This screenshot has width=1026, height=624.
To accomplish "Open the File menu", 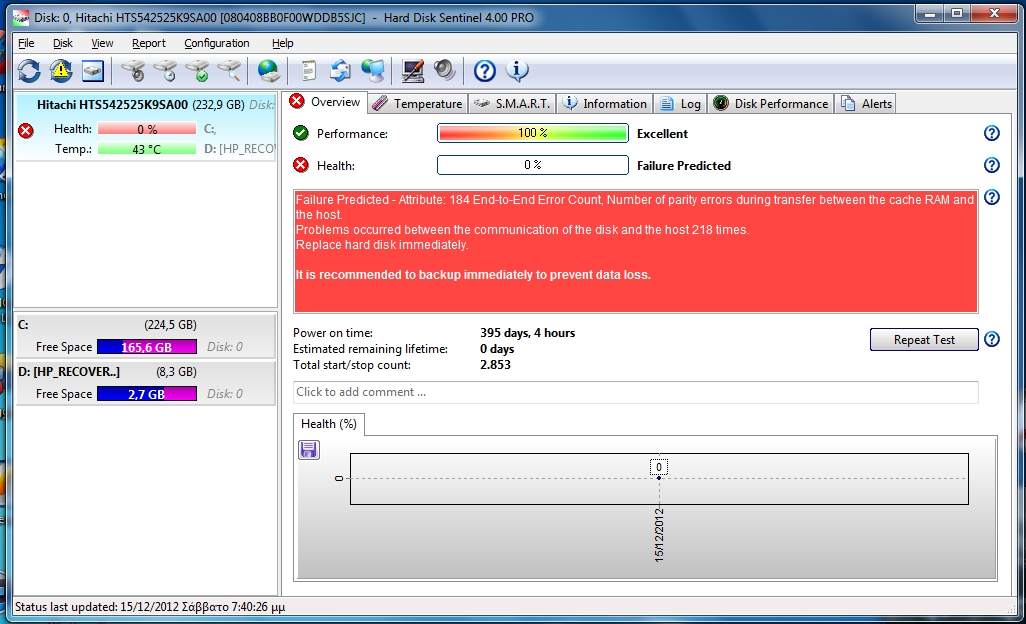I will 26,43.
